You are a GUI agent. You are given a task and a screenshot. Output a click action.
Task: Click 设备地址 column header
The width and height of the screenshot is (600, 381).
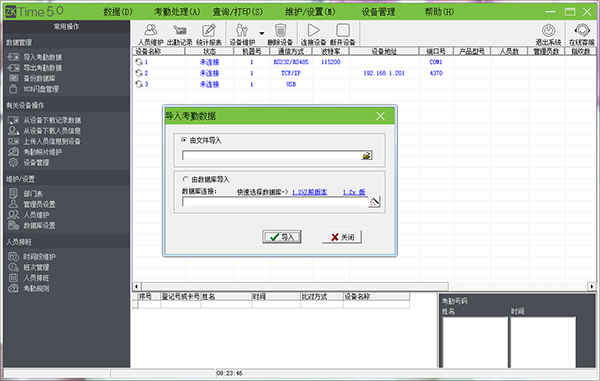(x=384, y=51)
